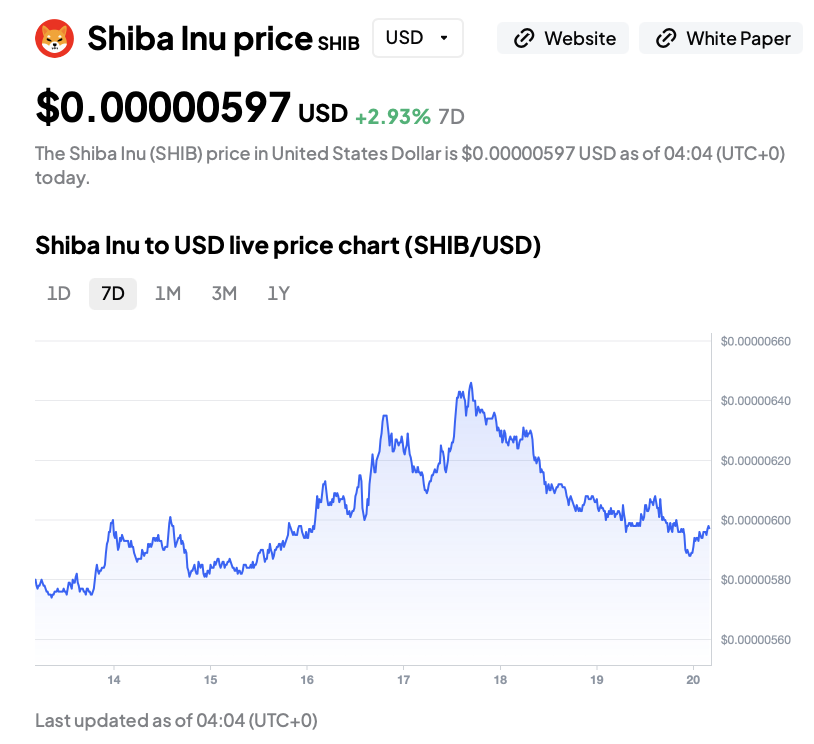Choose the 3M chart timeframe

224,293
